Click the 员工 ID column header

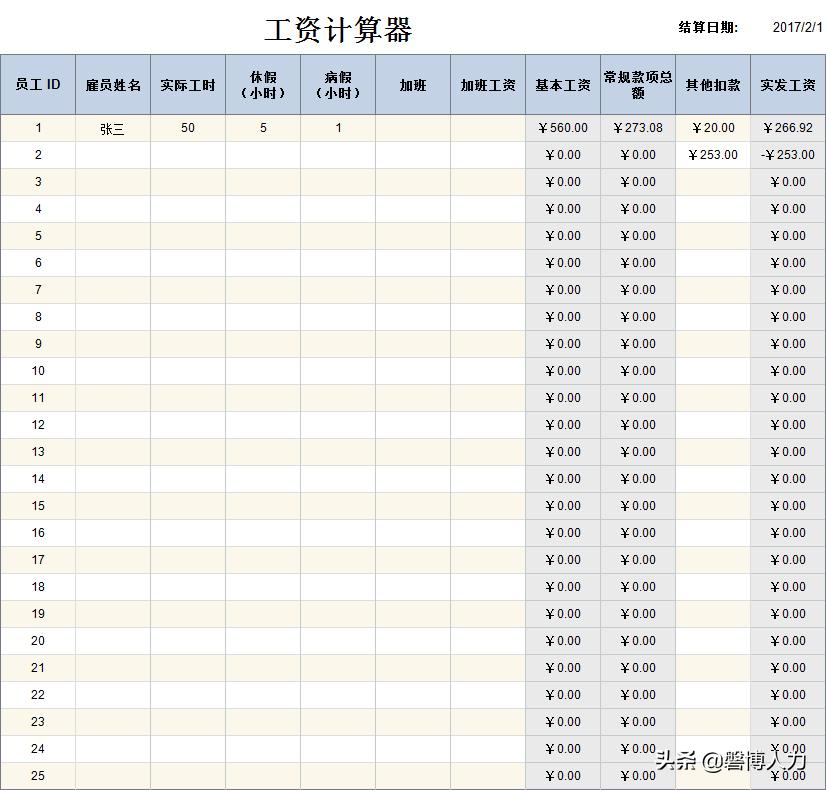click(x=38, y=84)
